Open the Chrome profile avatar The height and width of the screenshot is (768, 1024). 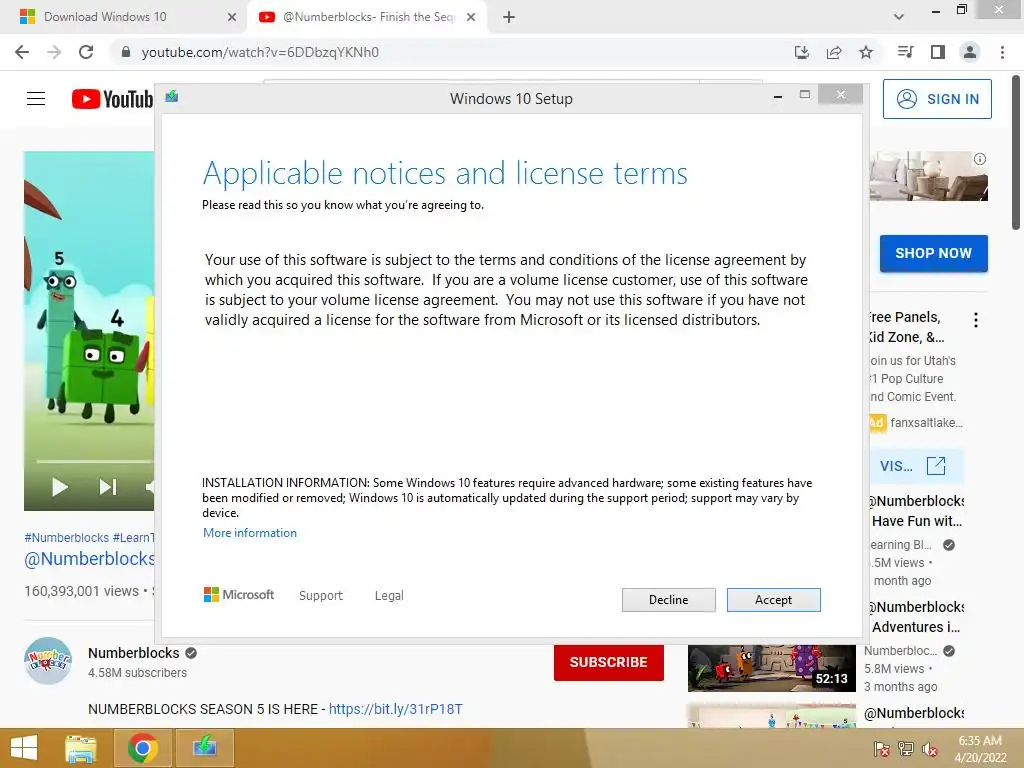pos(970,52)
